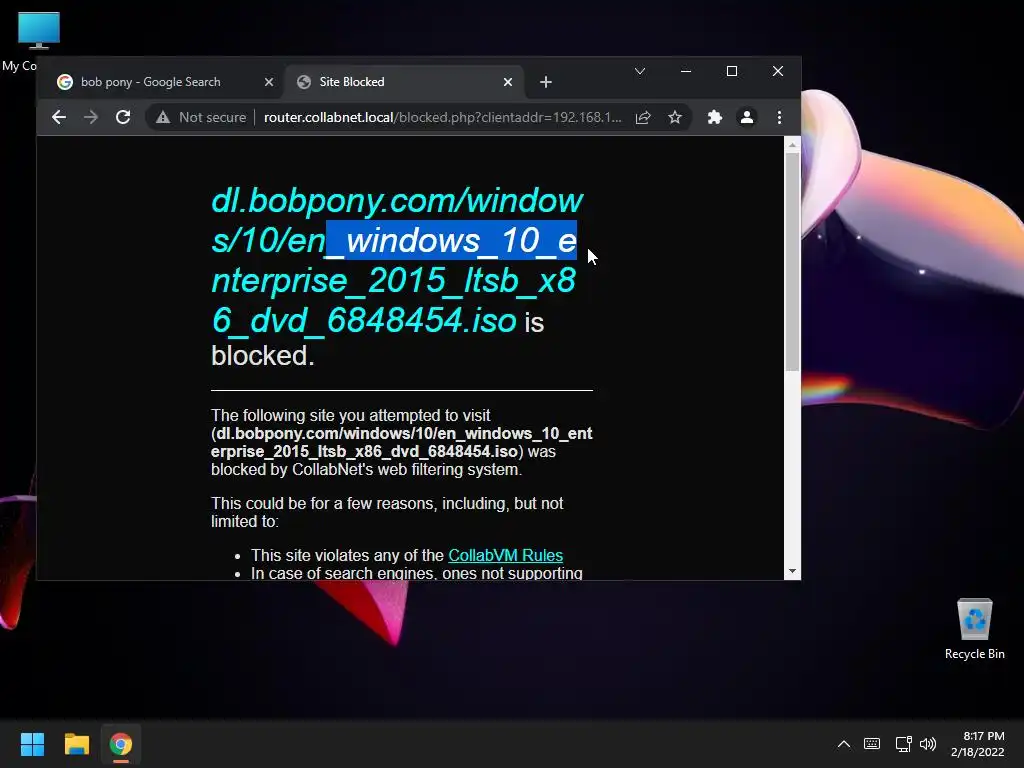This screenshot has height=768, width=1024.
Task: Open the clock showing 8:17 PM
Action: click(978, 744)
